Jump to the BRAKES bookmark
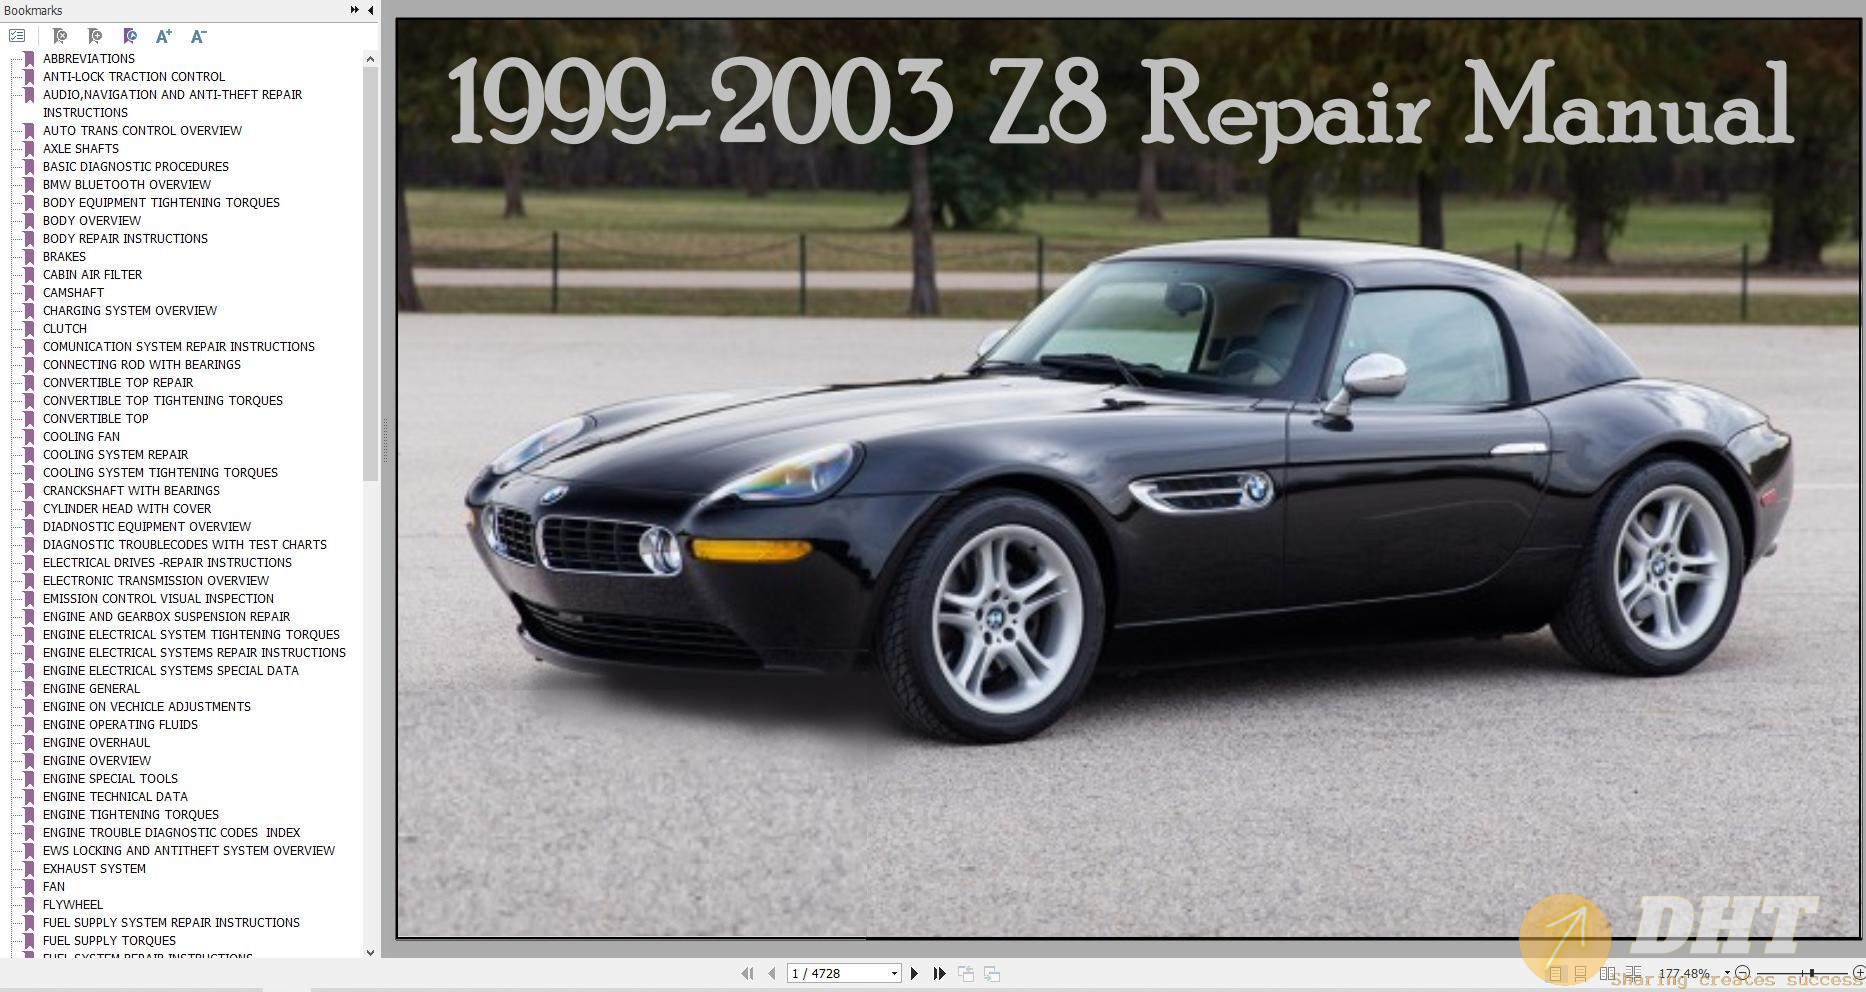Viewport: 1866px width, 992px height. [64, 256]
